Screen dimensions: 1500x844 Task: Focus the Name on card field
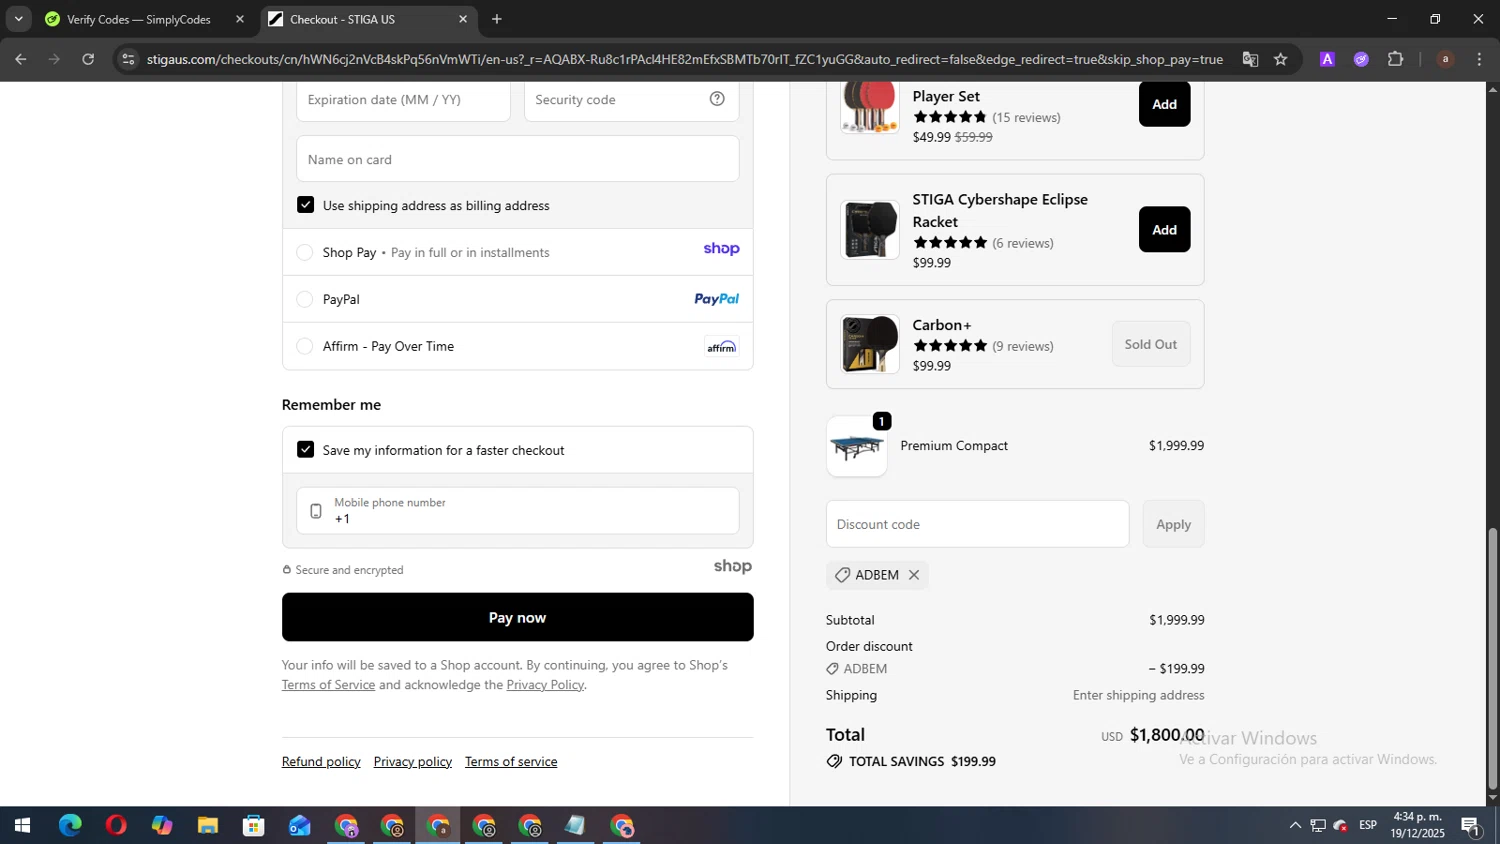click(x=518, y=159)
